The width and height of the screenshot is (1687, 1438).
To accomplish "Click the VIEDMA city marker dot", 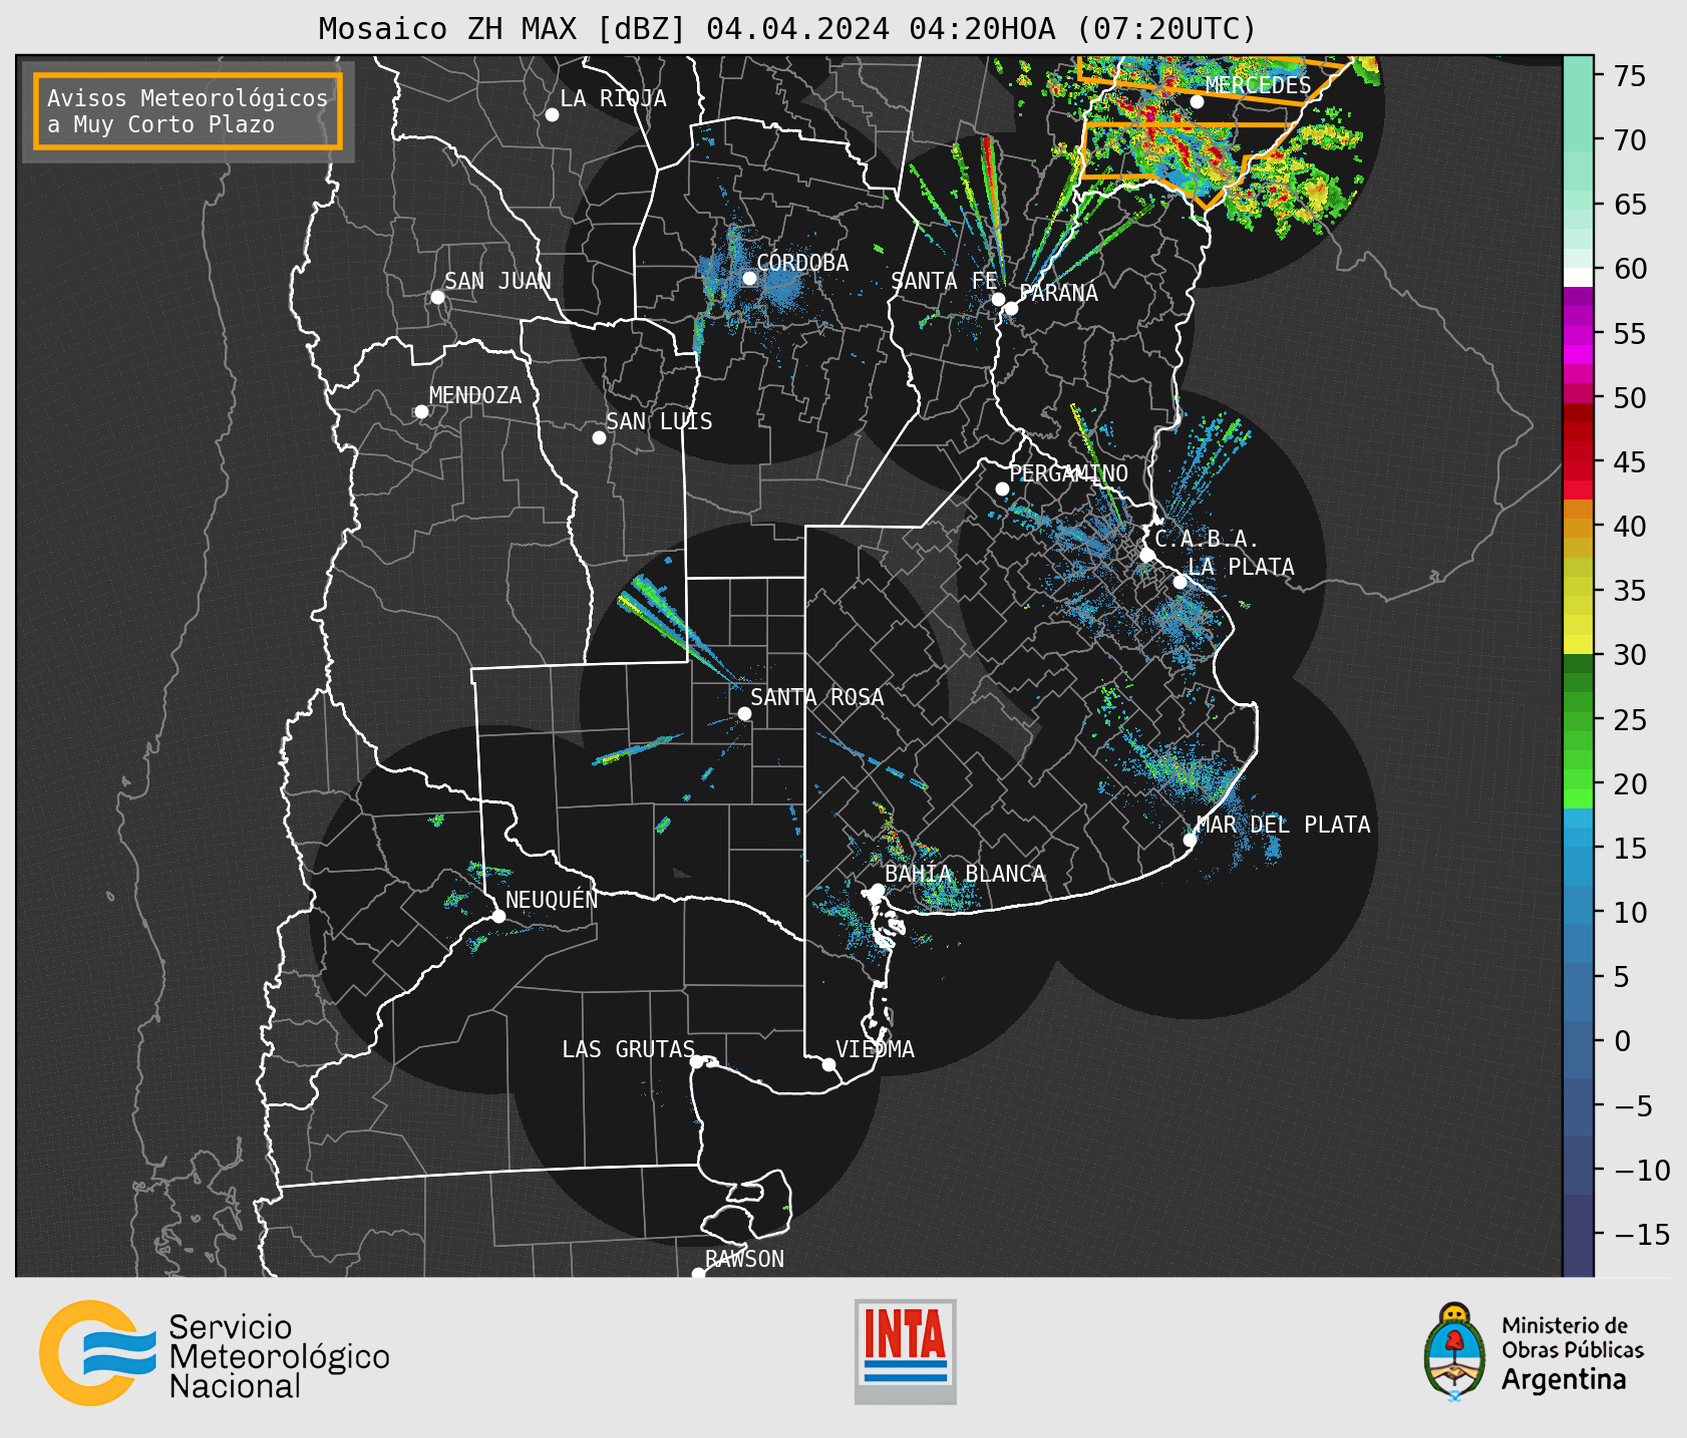I will [828, 1065].
